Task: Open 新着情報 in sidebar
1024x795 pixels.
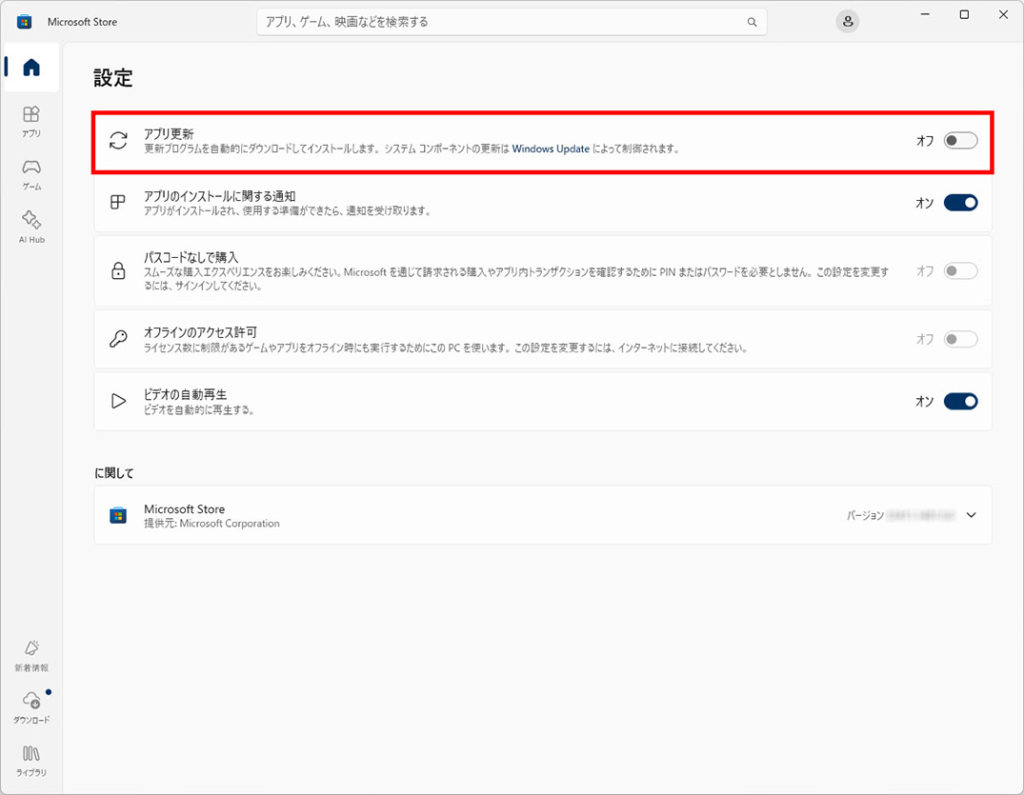Action: click(31, 654)
